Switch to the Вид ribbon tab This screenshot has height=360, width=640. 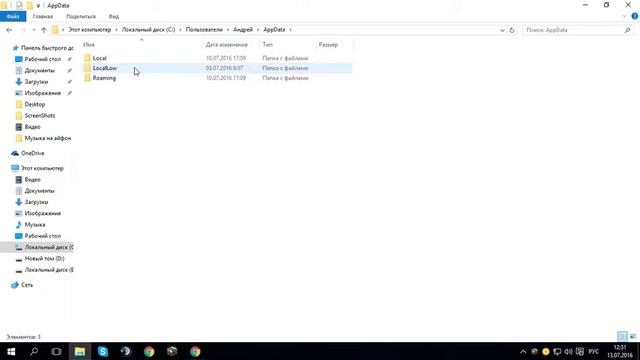click(114, 17)
